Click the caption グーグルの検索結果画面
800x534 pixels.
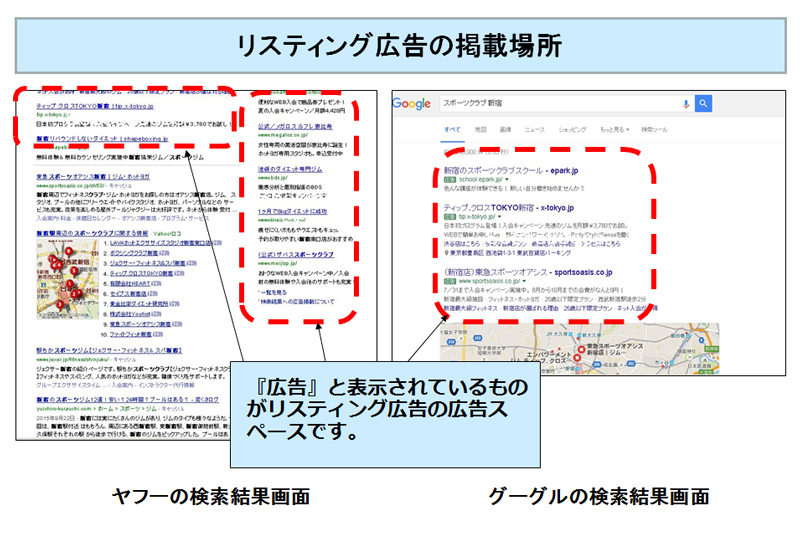[x=599, y=496]
